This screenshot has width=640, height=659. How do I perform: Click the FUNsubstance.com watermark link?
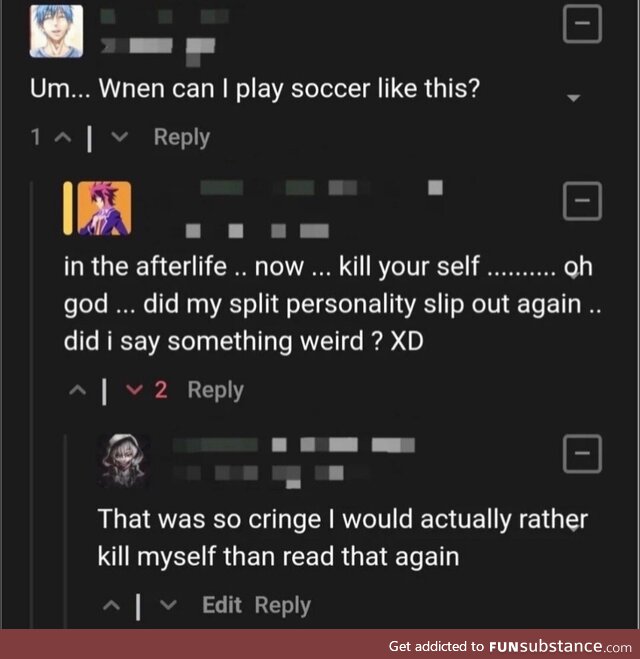tap(511, 645)
